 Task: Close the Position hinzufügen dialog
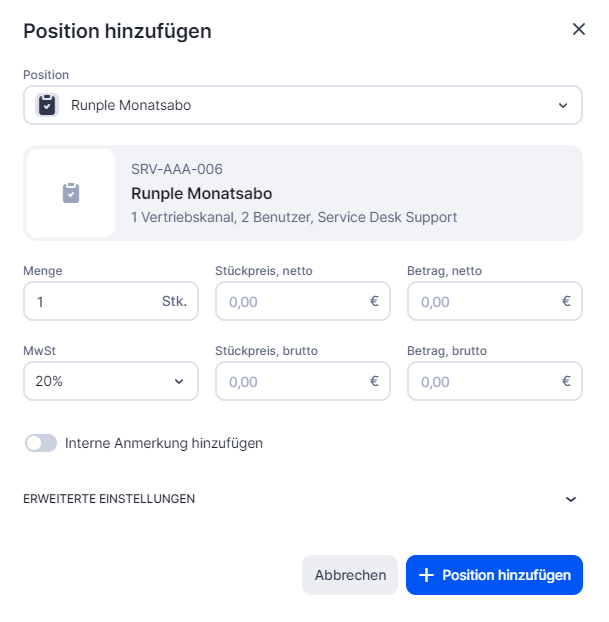[578, 29]
